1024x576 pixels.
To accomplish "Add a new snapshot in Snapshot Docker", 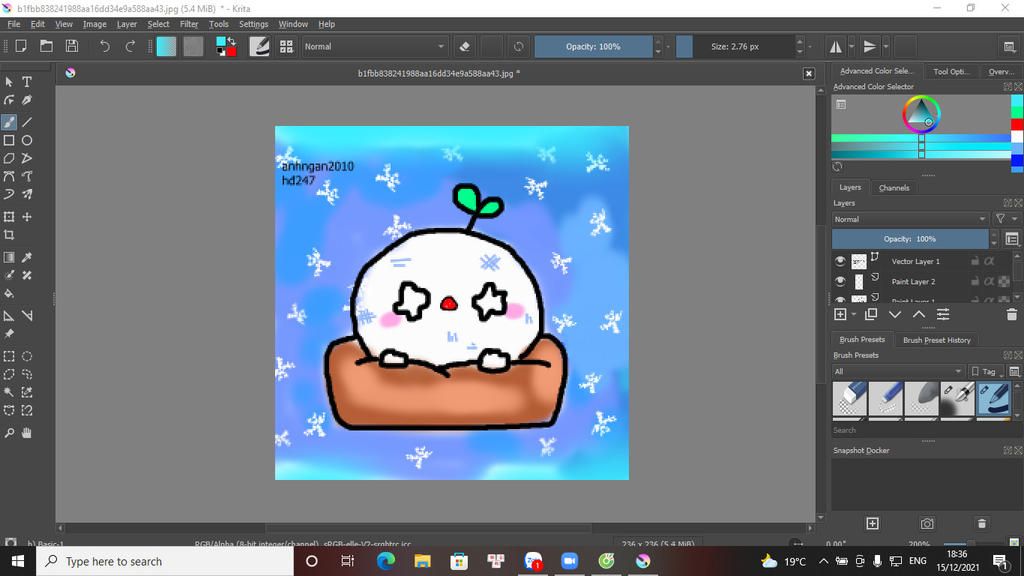I will (872, 524).
